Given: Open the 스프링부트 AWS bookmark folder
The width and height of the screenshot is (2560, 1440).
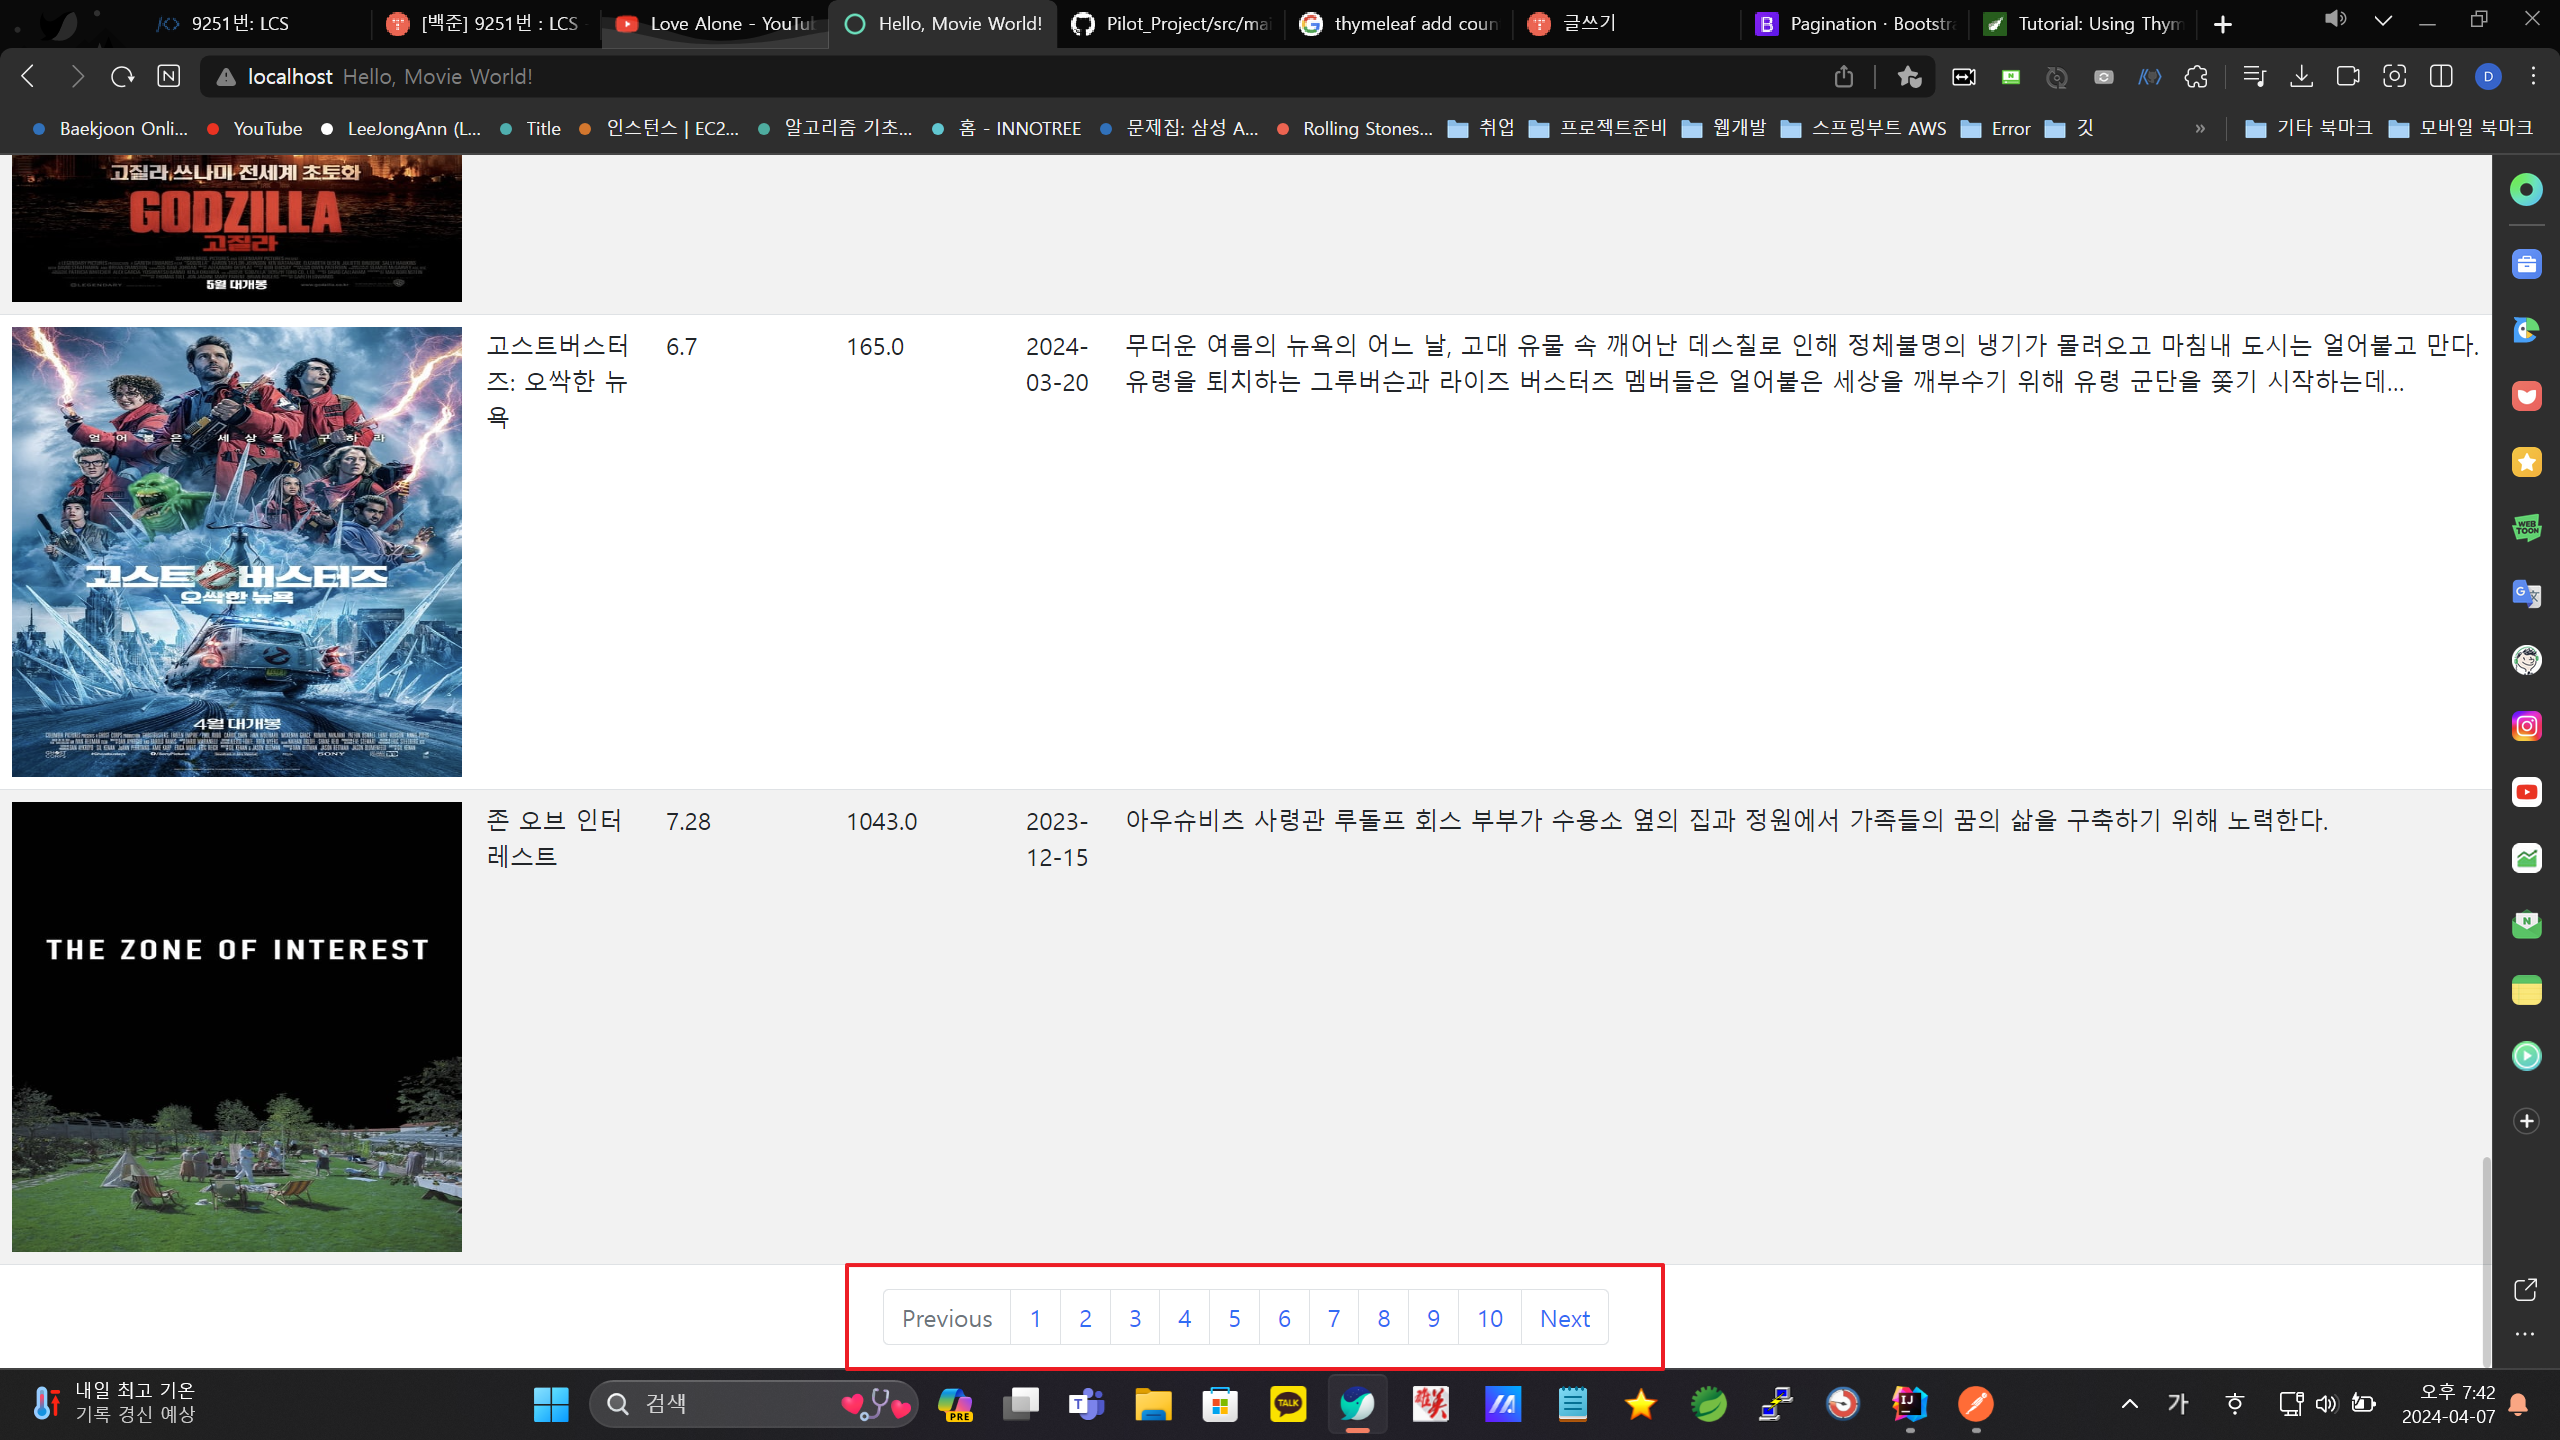Looking at the screenshot, I should (1864, 128).
